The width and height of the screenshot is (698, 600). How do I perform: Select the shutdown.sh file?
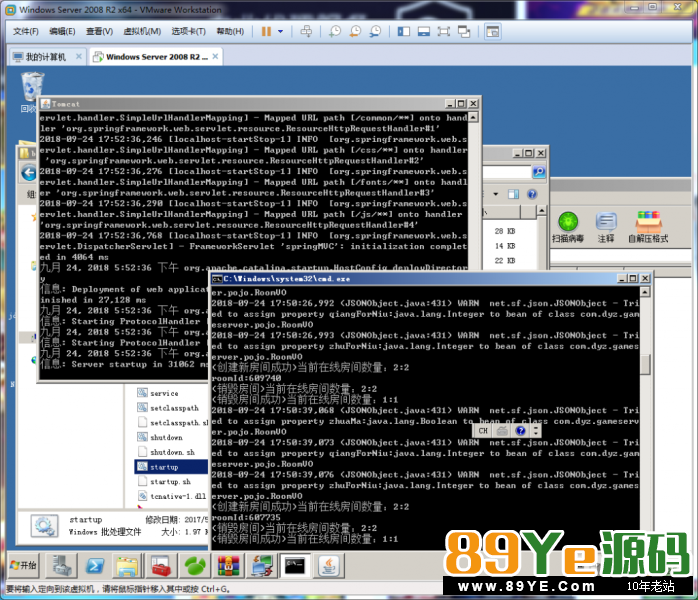tap(167, 452)
